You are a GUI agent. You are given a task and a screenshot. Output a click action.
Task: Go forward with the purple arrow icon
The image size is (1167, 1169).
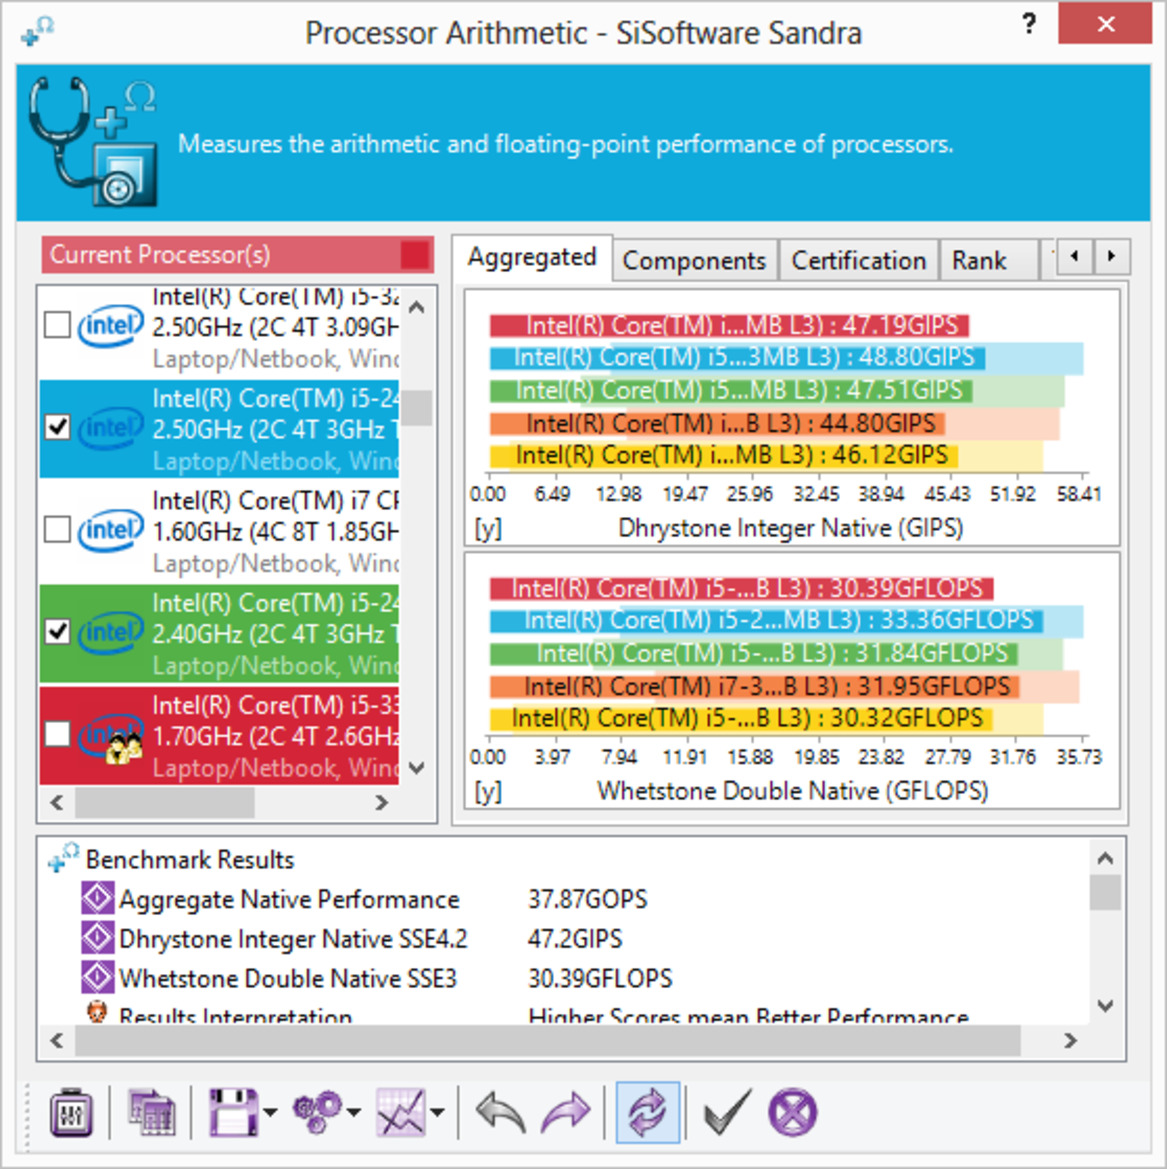[x=565, y=1113]
